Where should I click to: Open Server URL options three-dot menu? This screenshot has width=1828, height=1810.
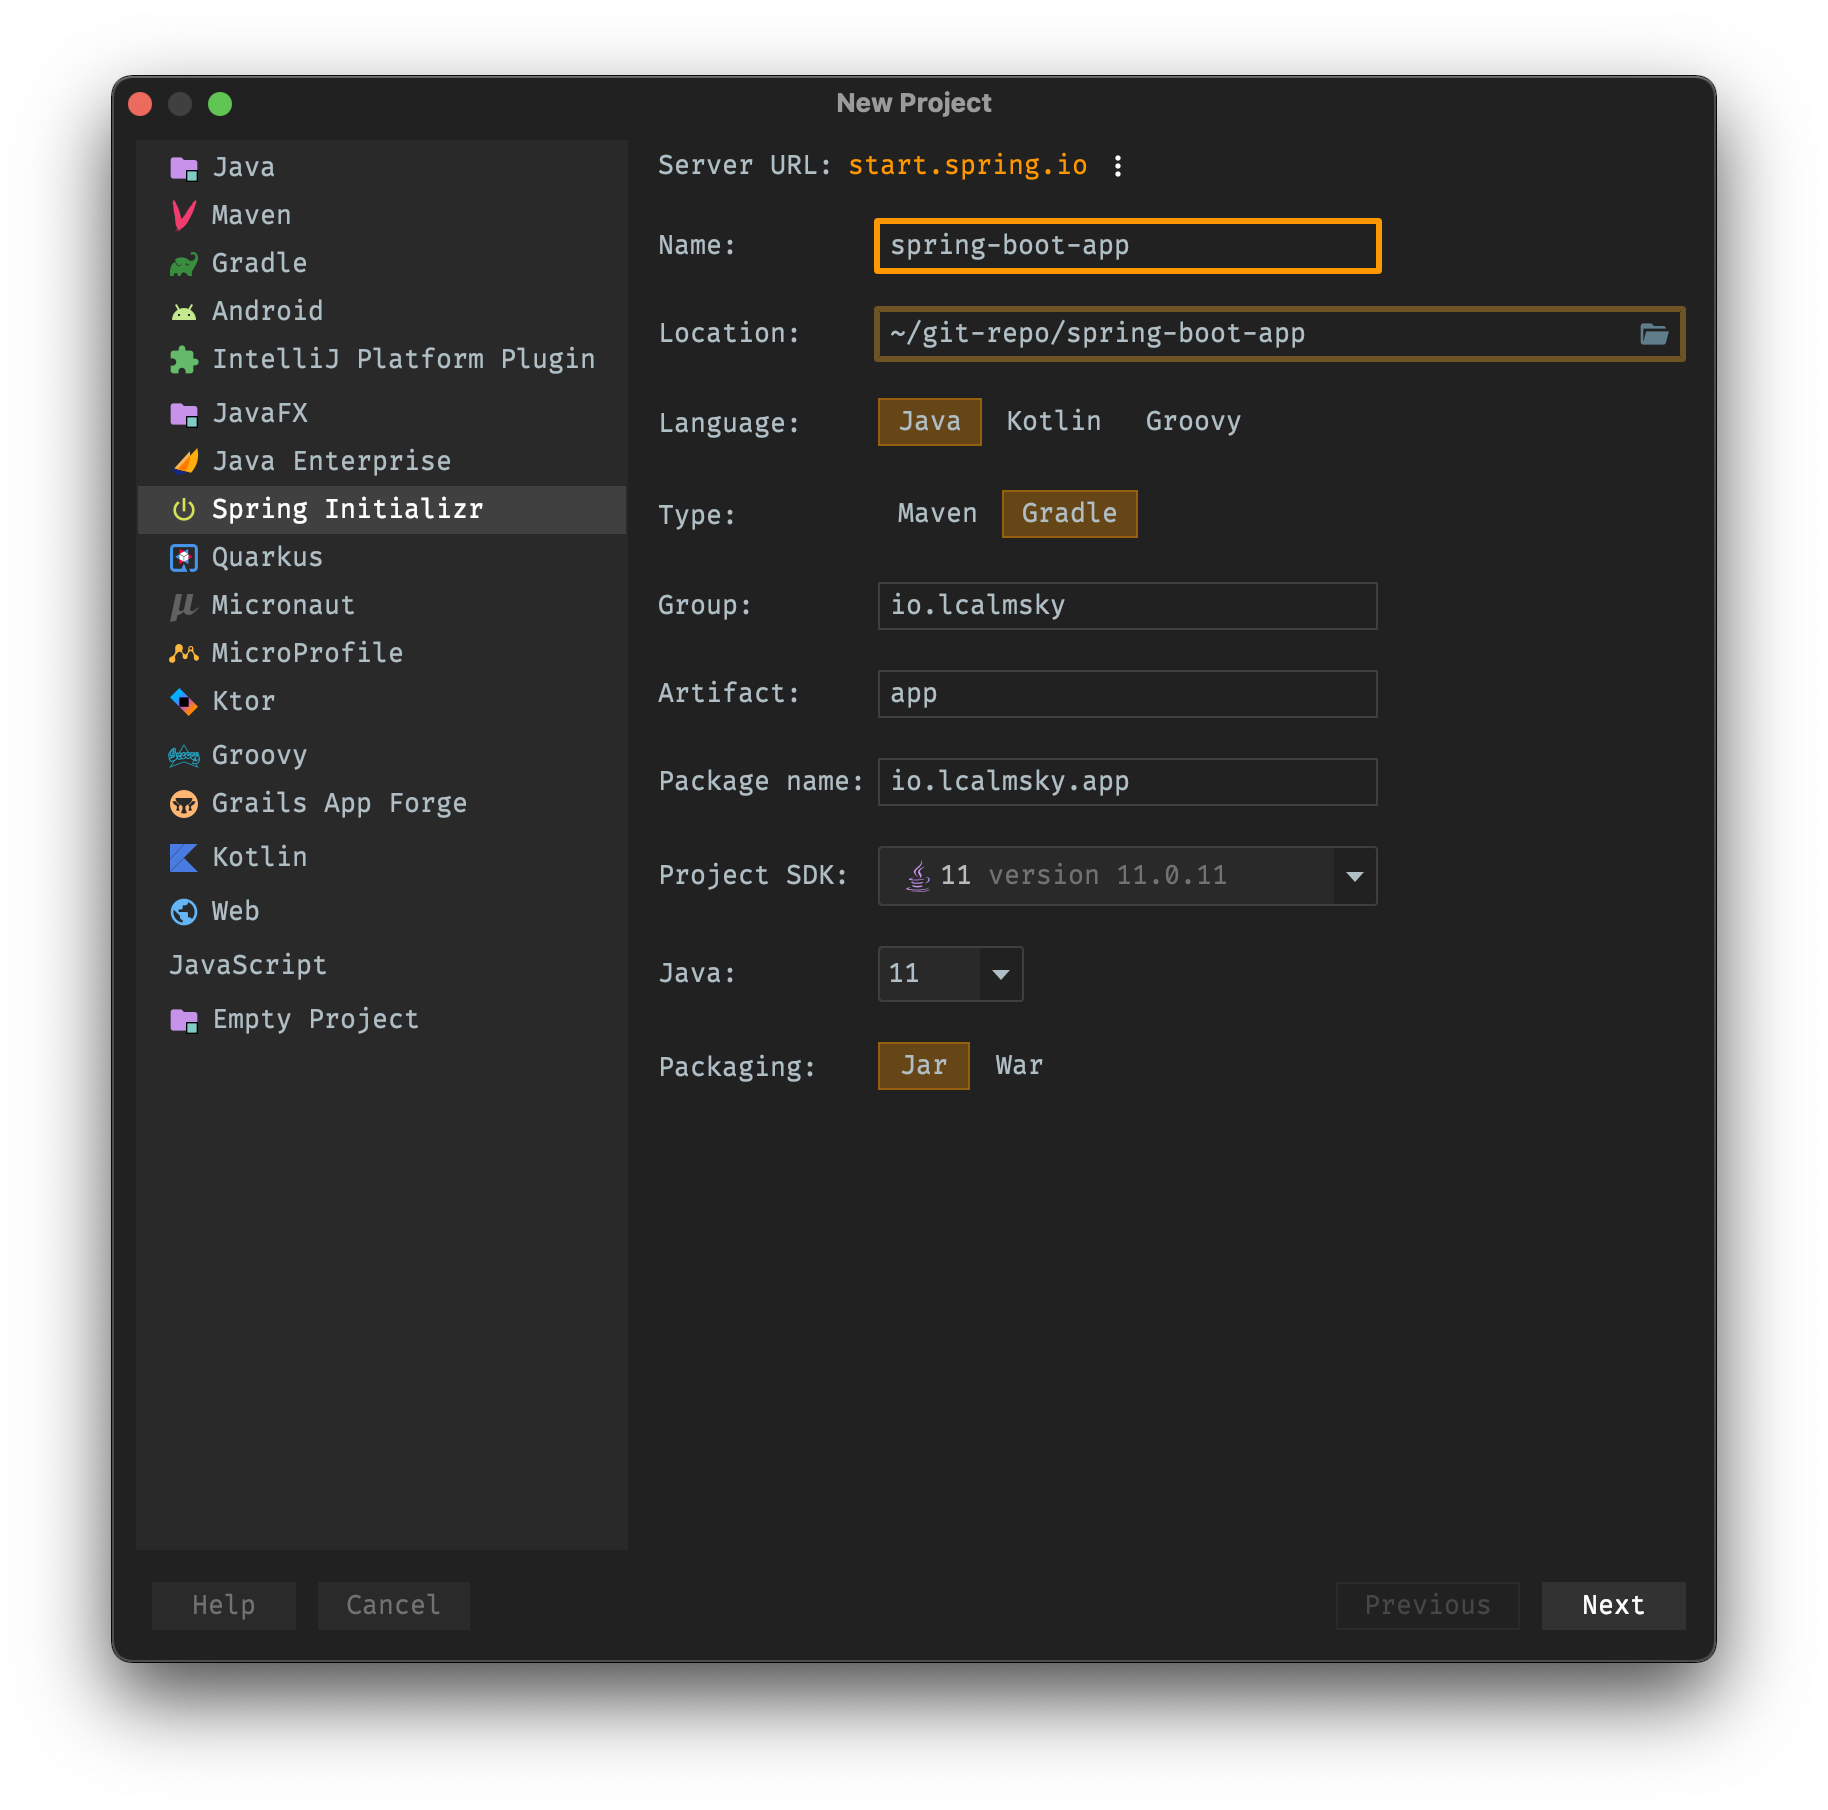tap(1118, 166)
